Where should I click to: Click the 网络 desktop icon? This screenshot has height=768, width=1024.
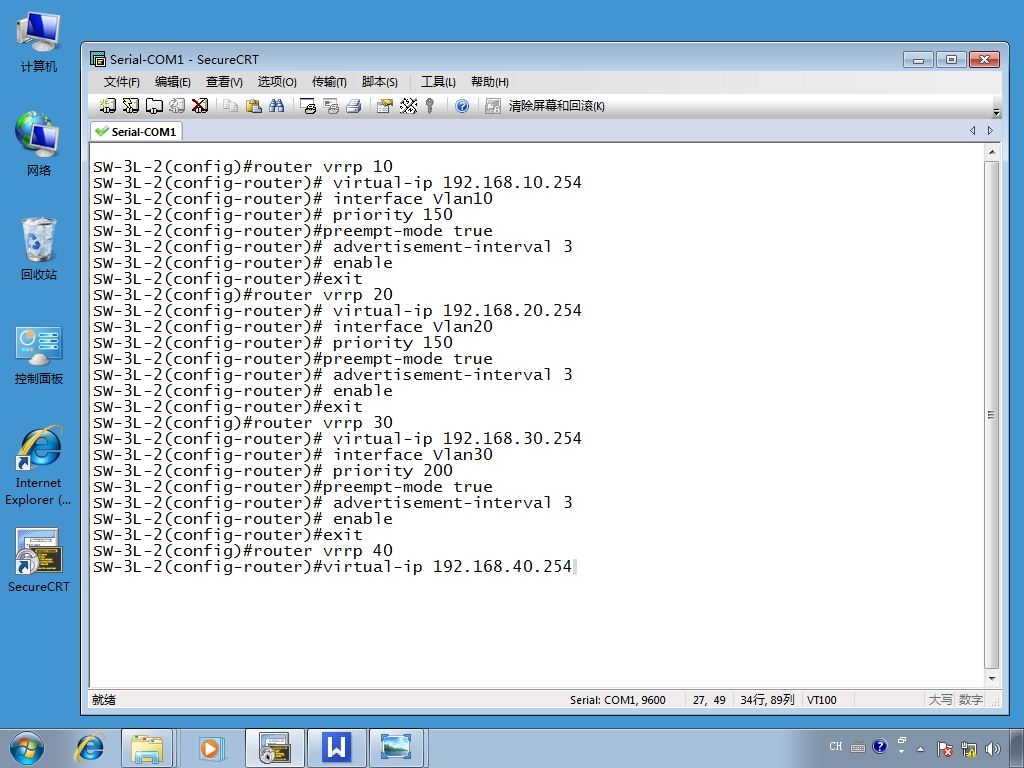point(39,144)
